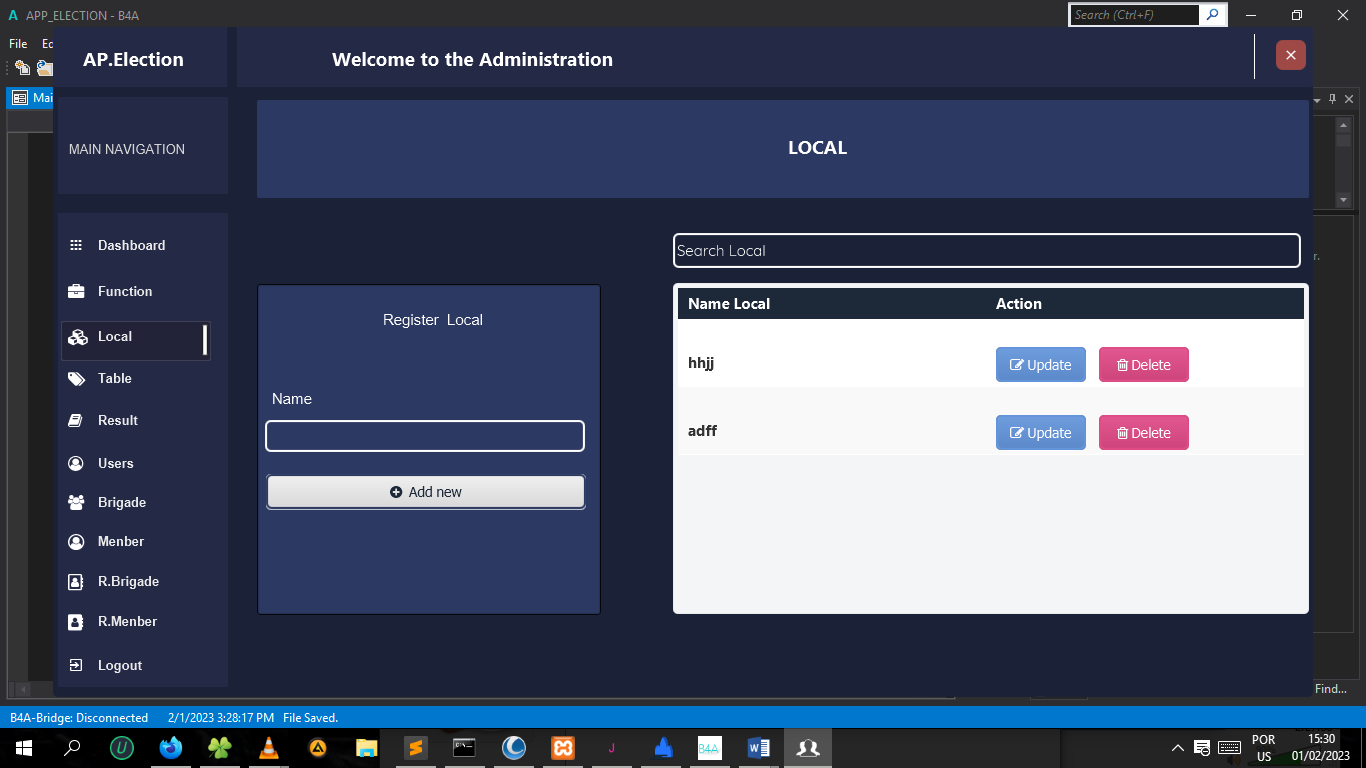
Task: Open Windows taskbar search
Action: click(x=72, y=748)
